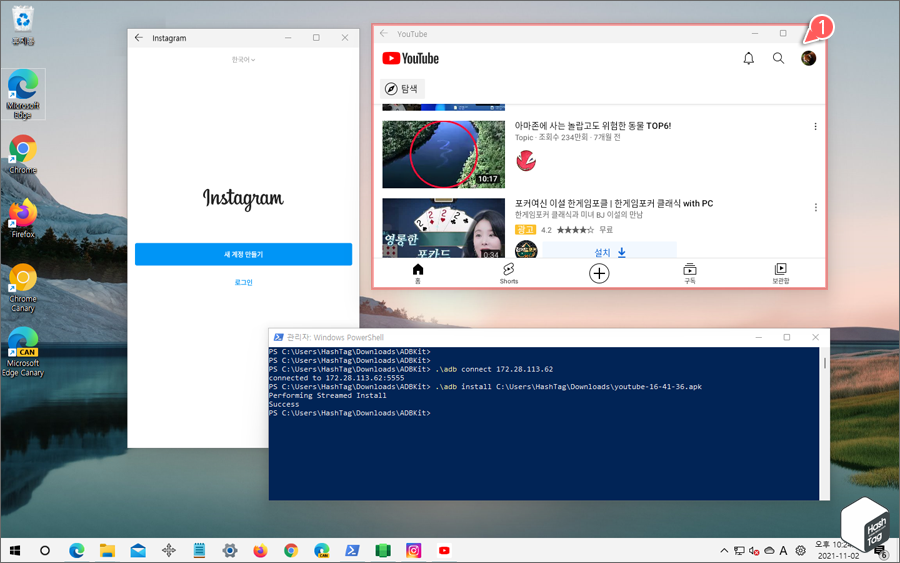
Task: Click the 설치 install button on the ad
Action: coord(610,251)
